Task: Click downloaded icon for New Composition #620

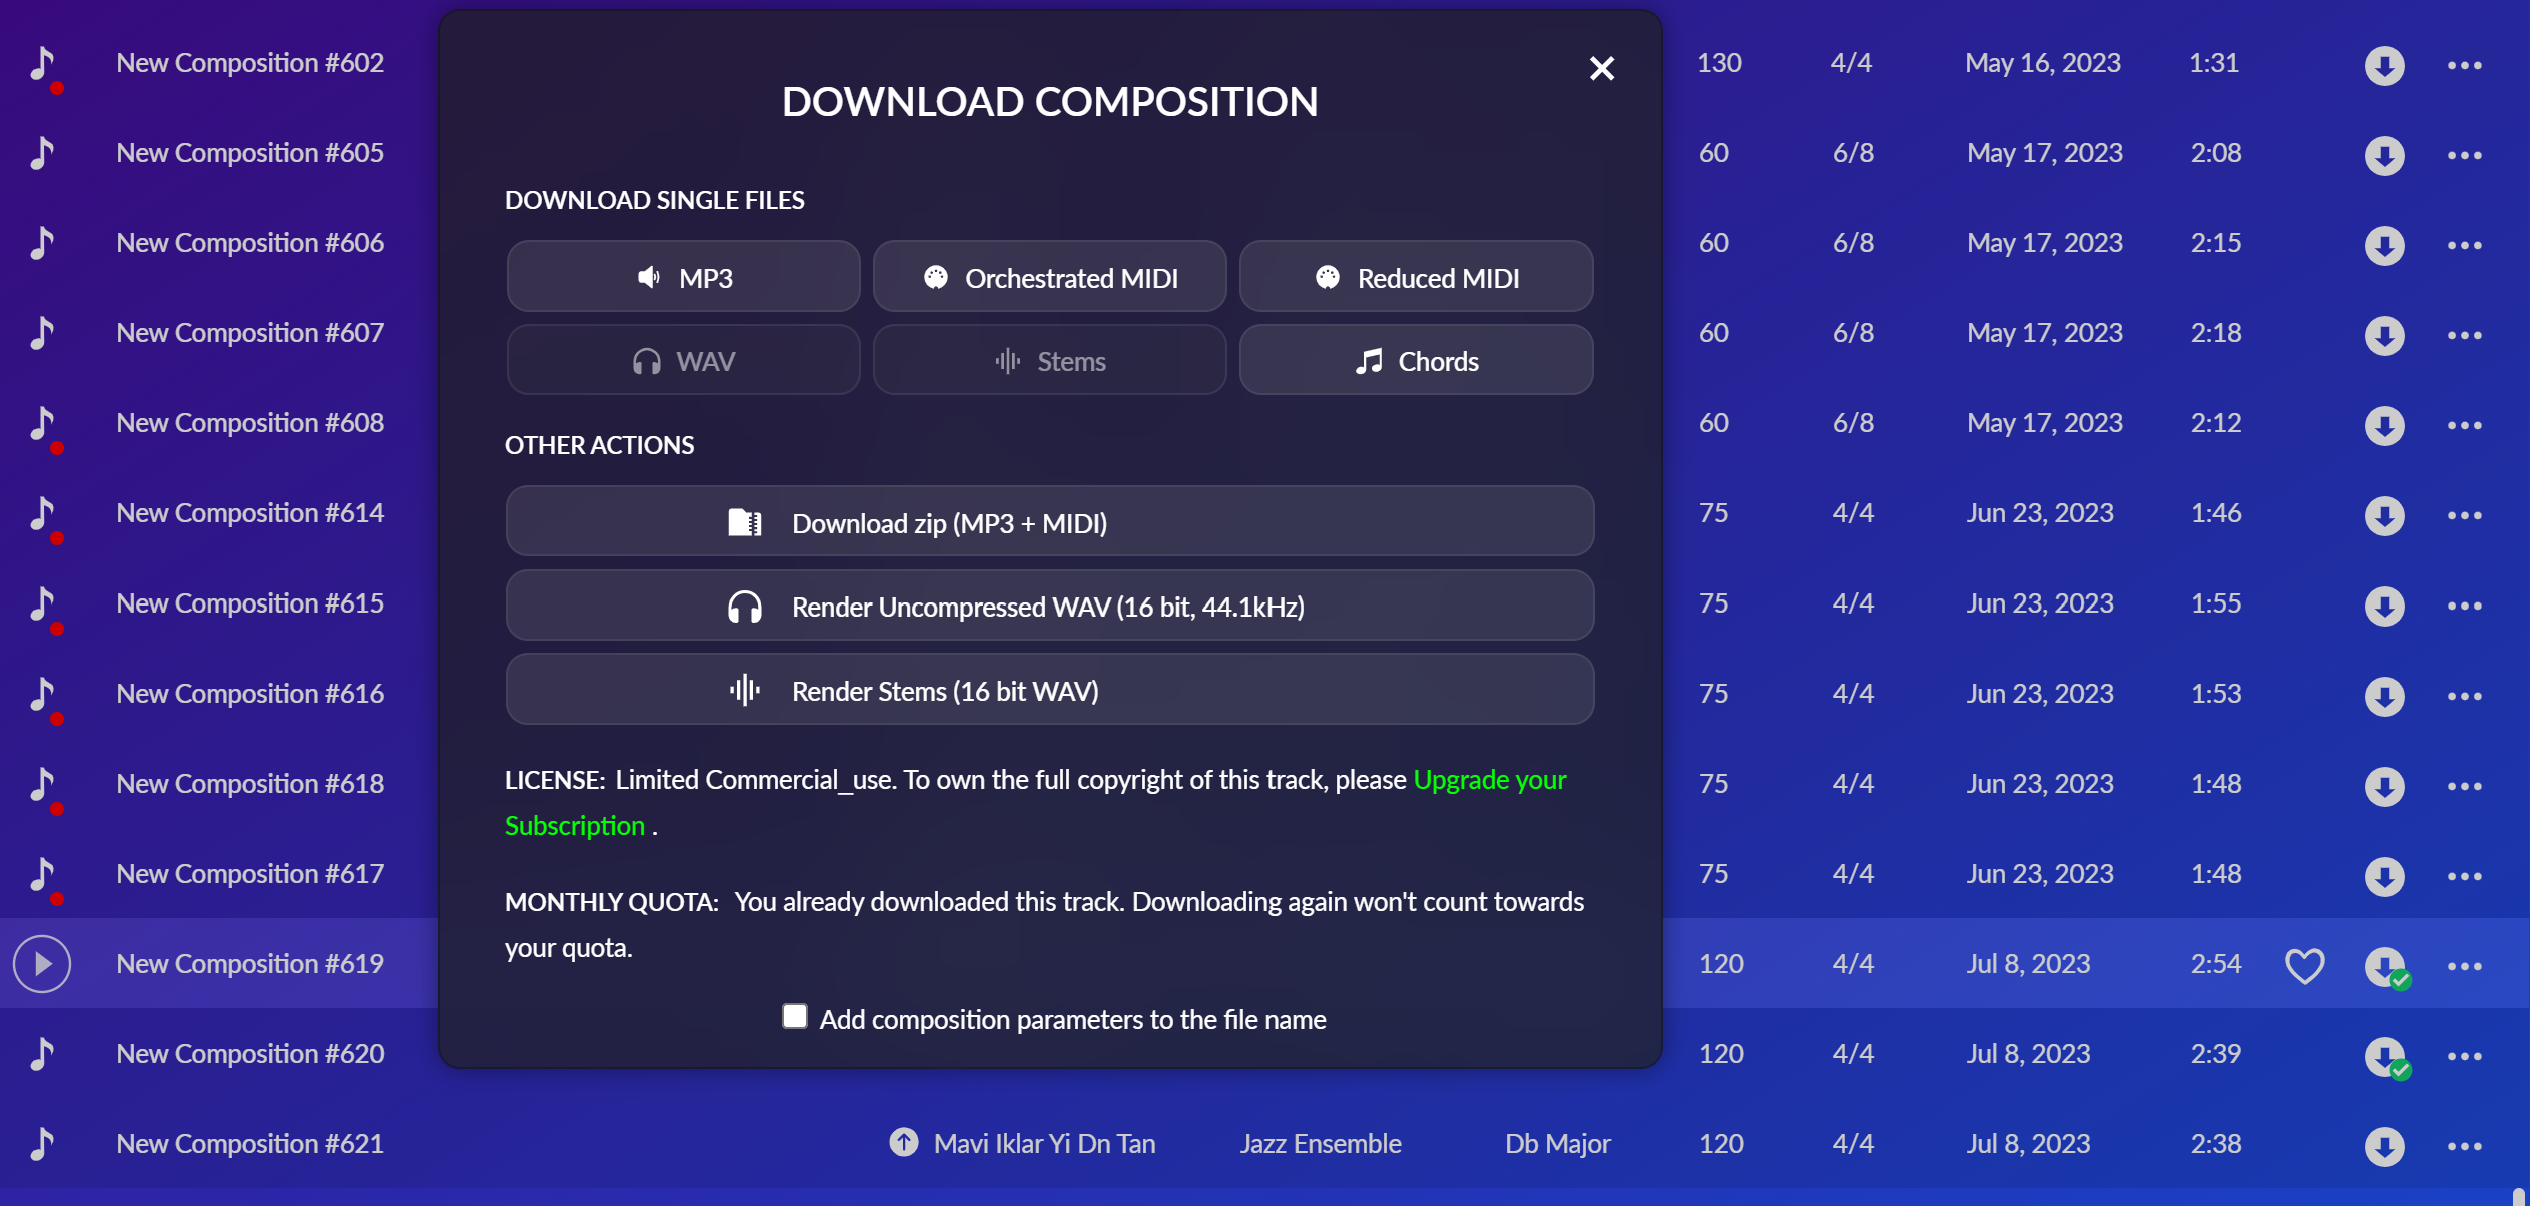Action: point(2385,1056)
